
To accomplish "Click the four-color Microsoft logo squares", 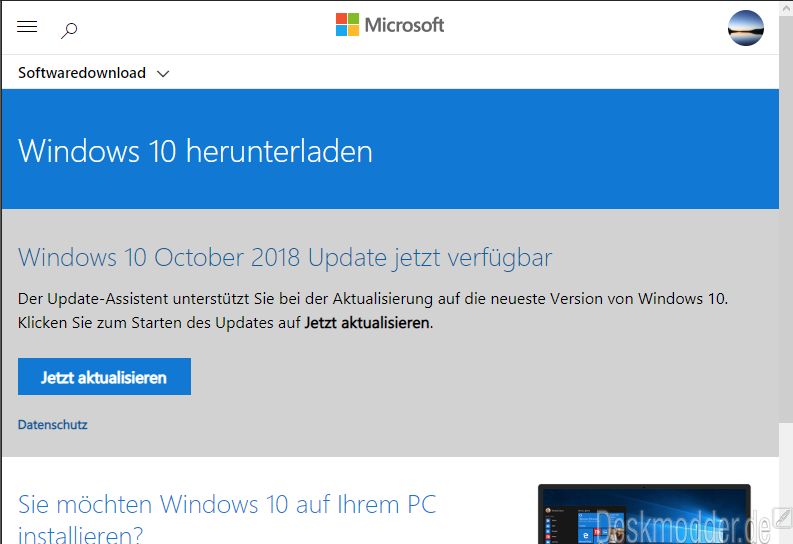I will (347, 24).
